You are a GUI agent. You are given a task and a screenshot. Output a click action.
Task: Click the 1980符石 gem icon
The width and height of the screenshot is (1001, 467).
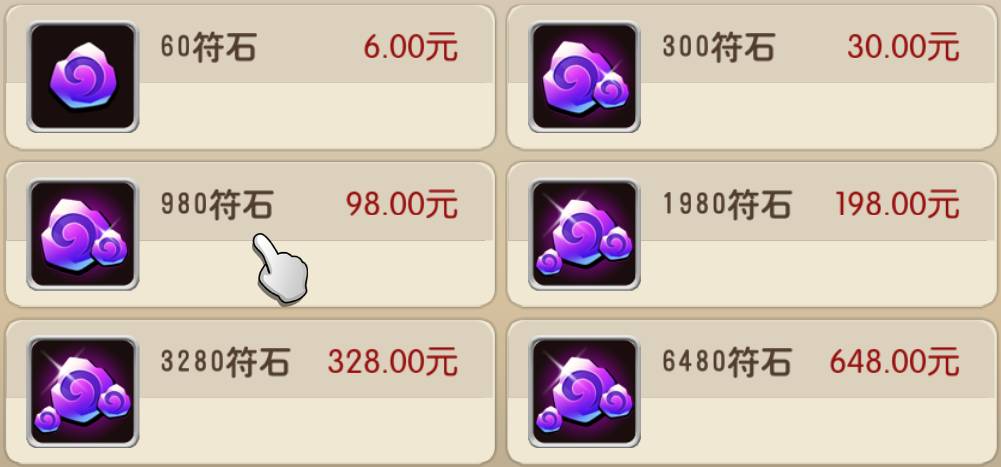point(584,235)
